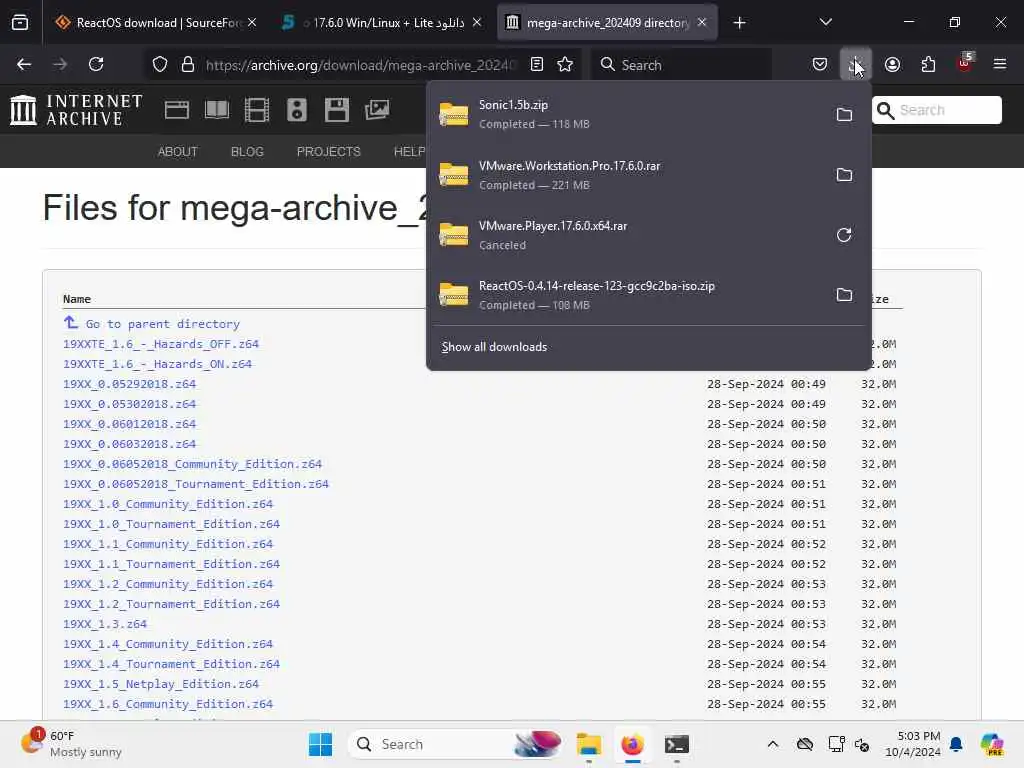Click the Firefox toolbar Search box
1024x768 pixels.
coord(681,65)
